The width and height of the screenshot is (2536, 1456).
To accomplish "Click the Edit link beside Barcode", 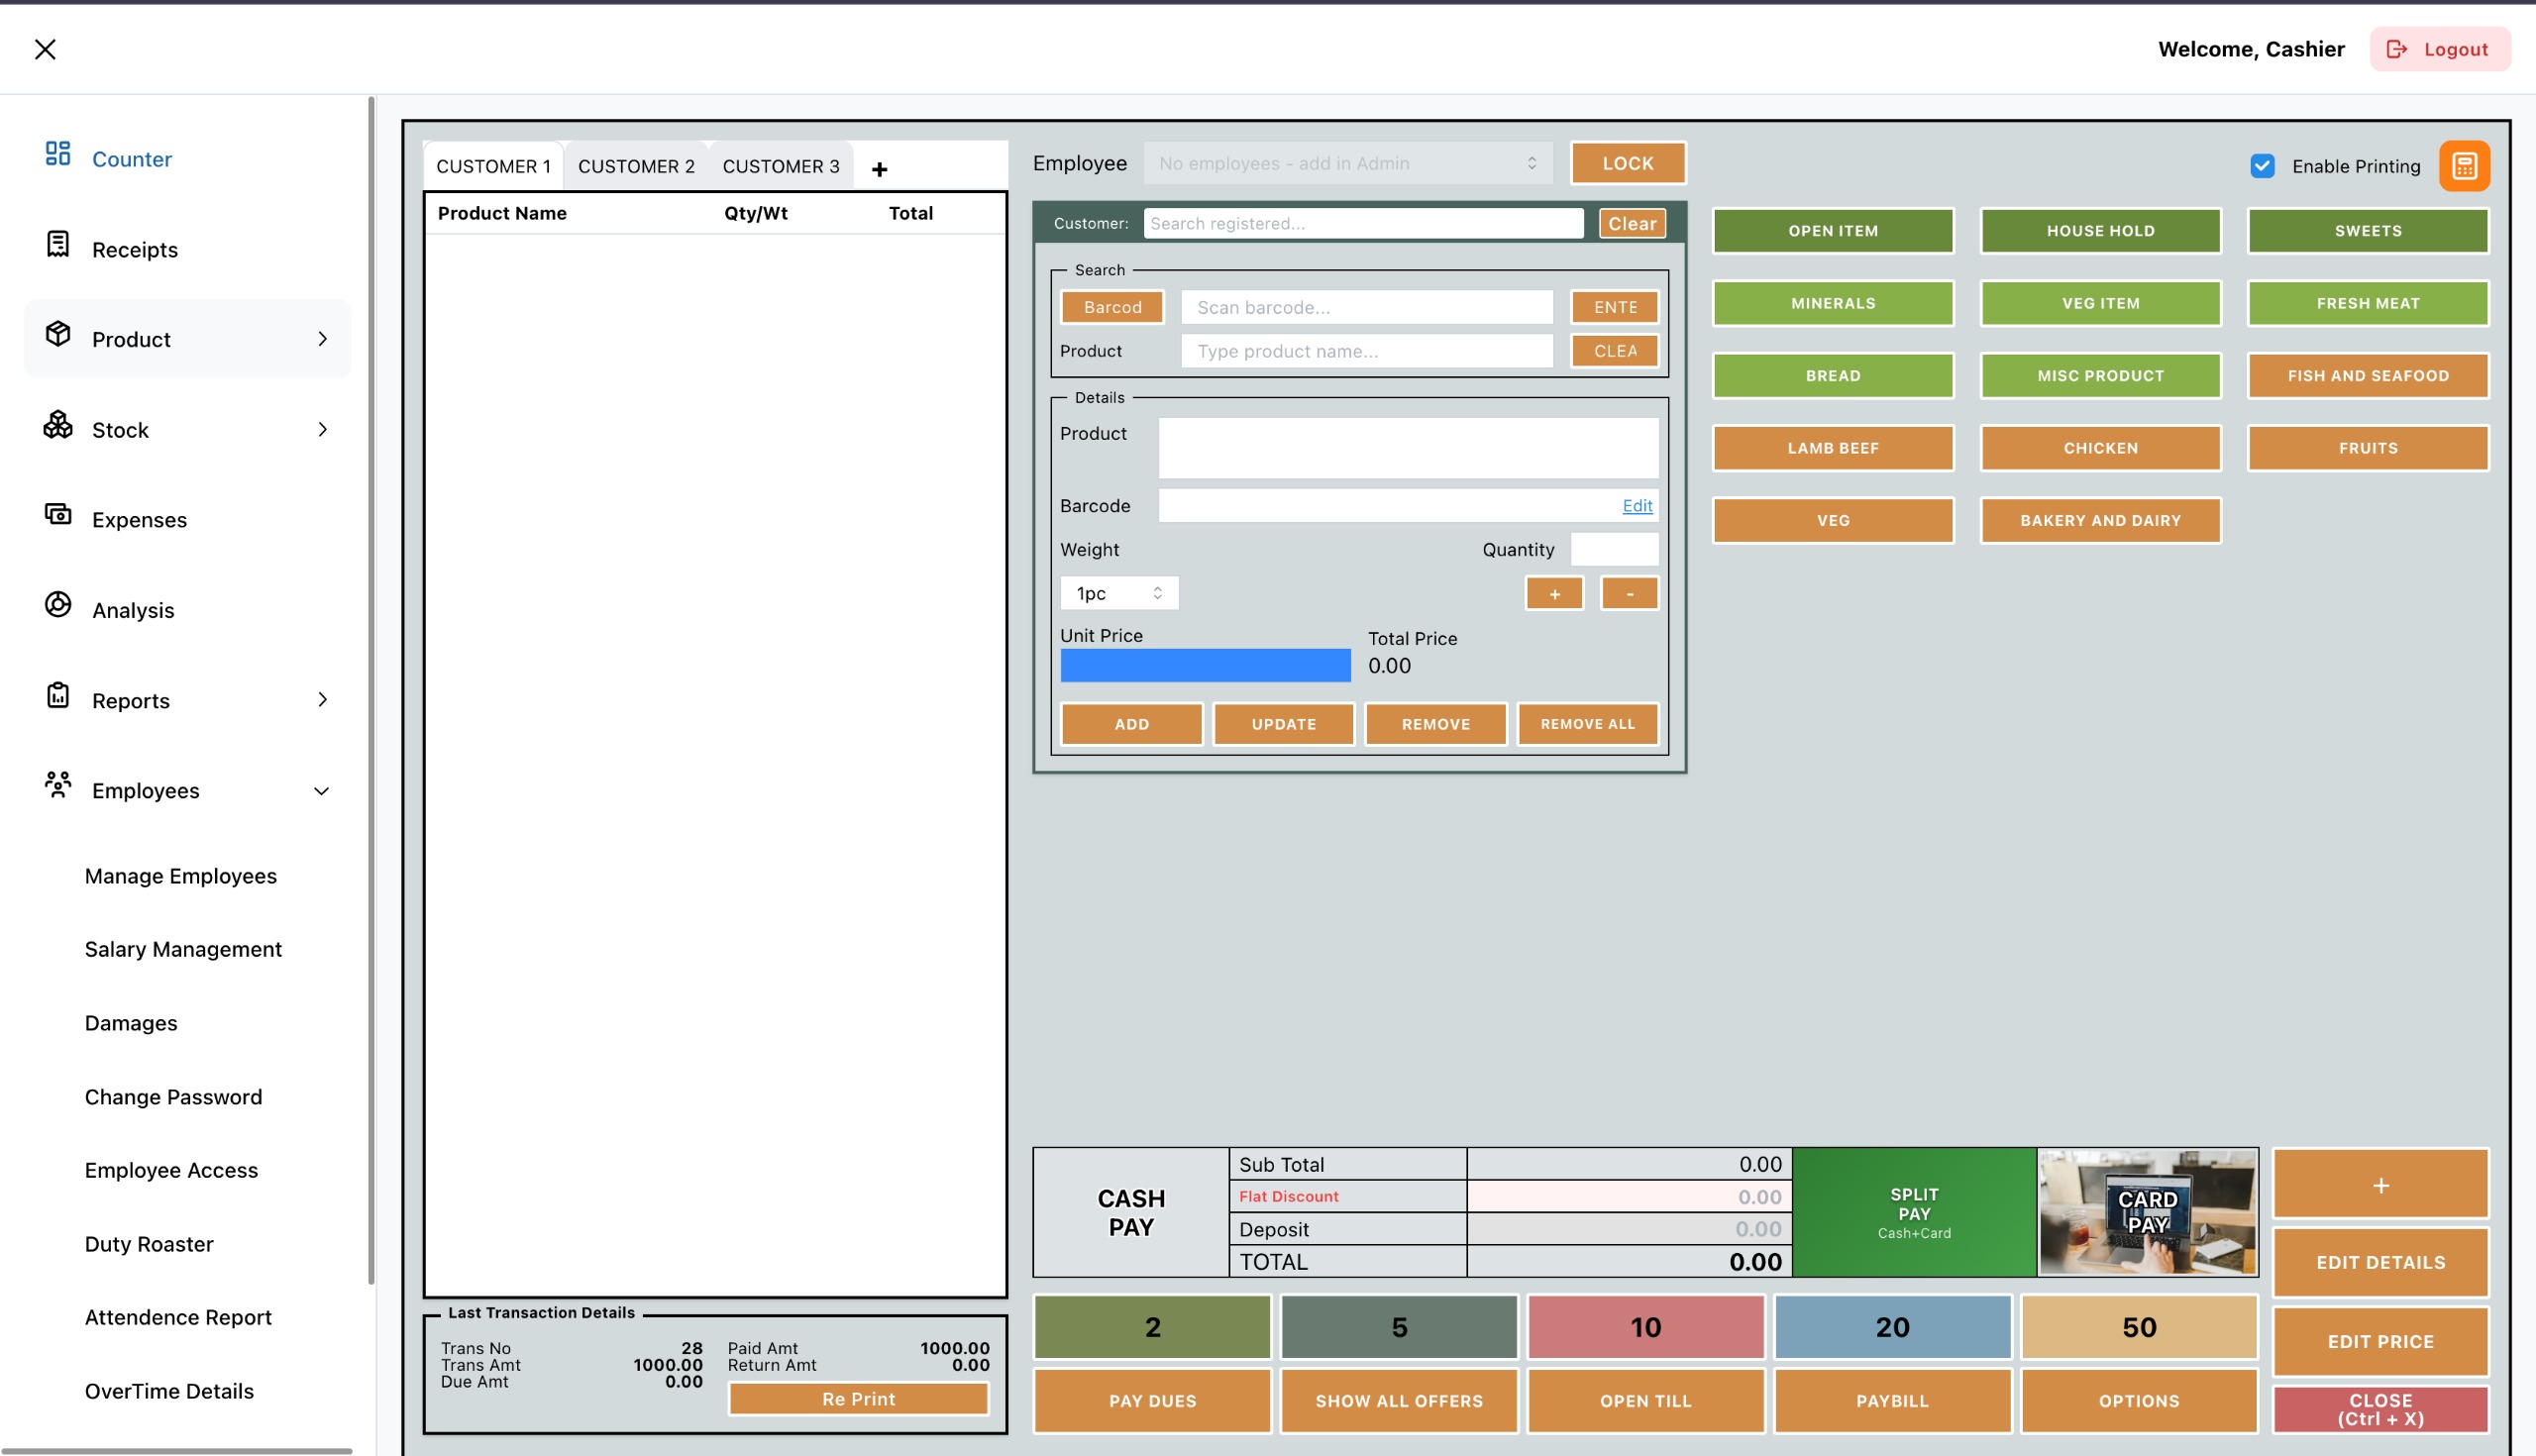I will click(x=1637, y=506).
